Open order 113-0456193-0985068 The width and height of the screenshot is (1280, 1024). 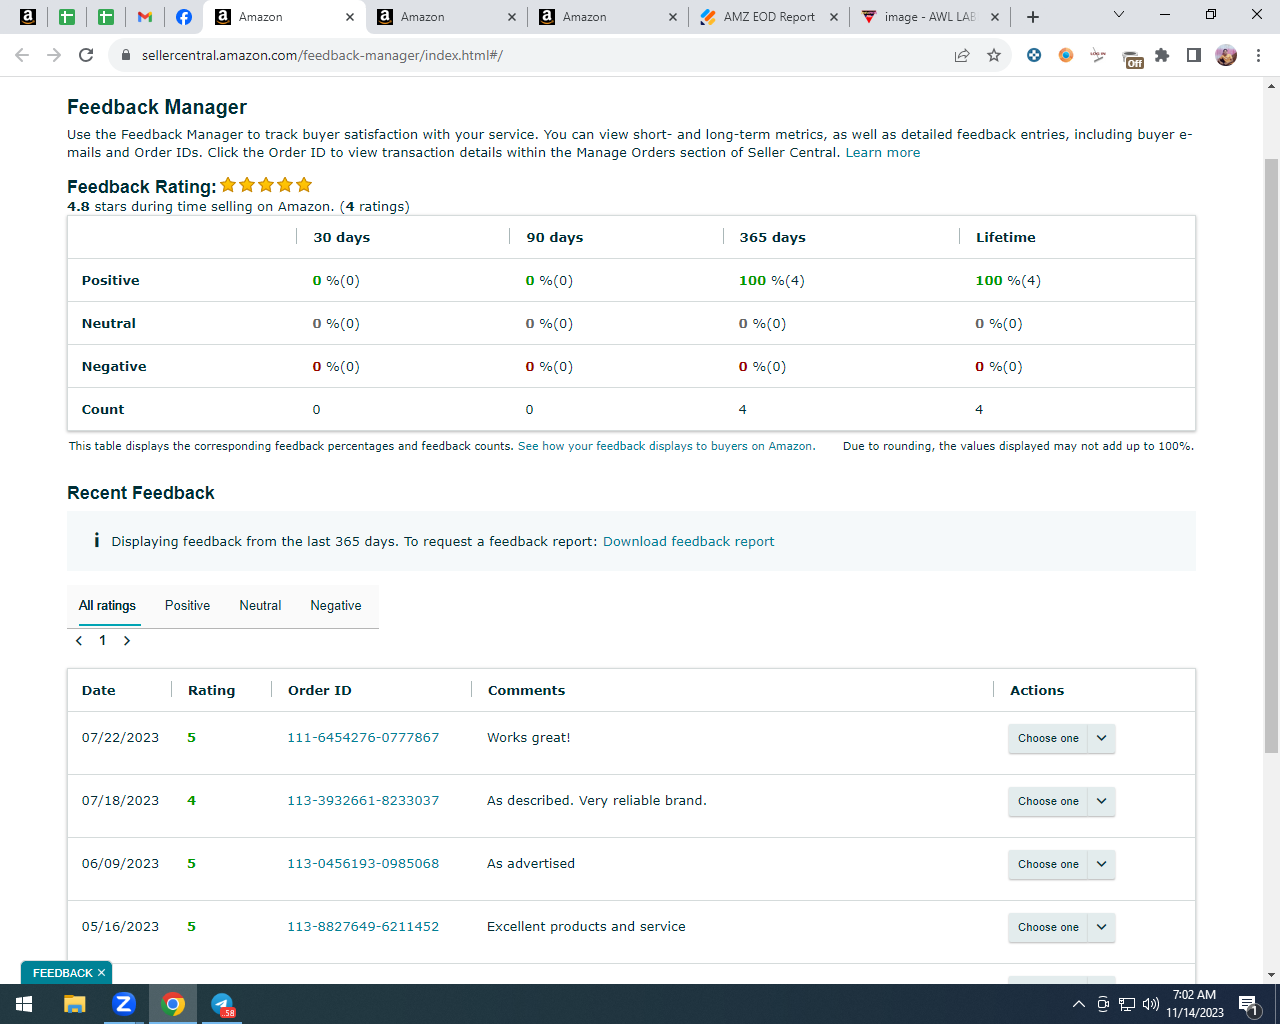(x=363, y=864)
